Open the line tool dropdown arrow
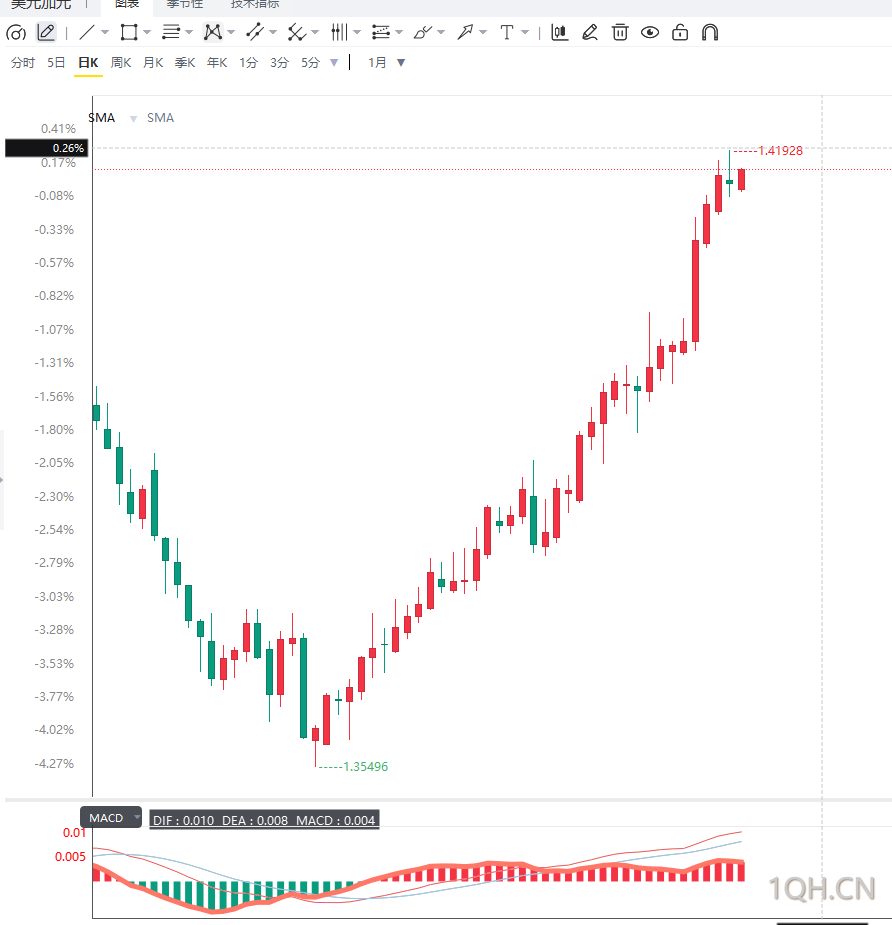 [105, 32]
